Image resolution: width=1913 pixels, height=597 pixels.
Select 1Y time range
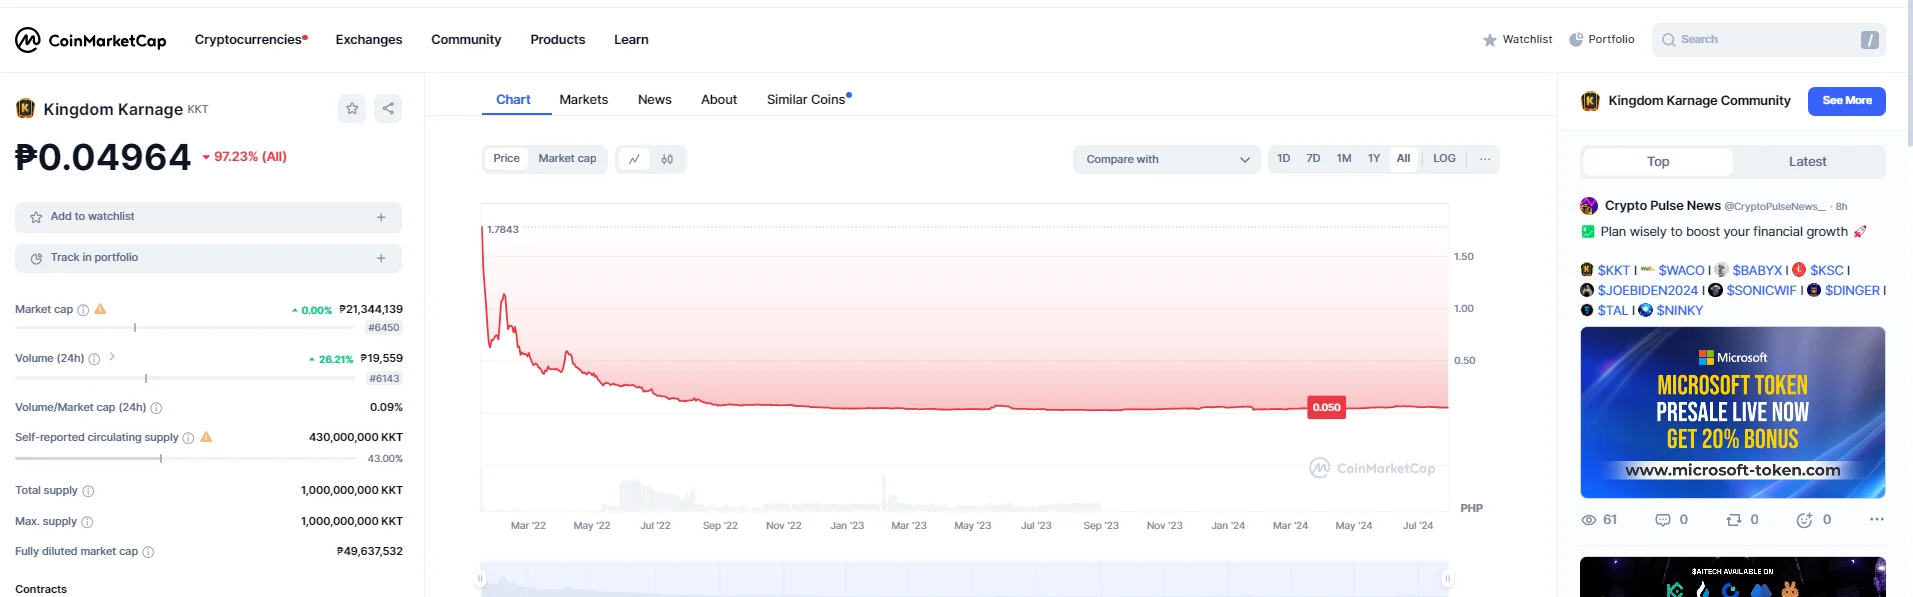pyautogui.click(x=1374, y=159)
